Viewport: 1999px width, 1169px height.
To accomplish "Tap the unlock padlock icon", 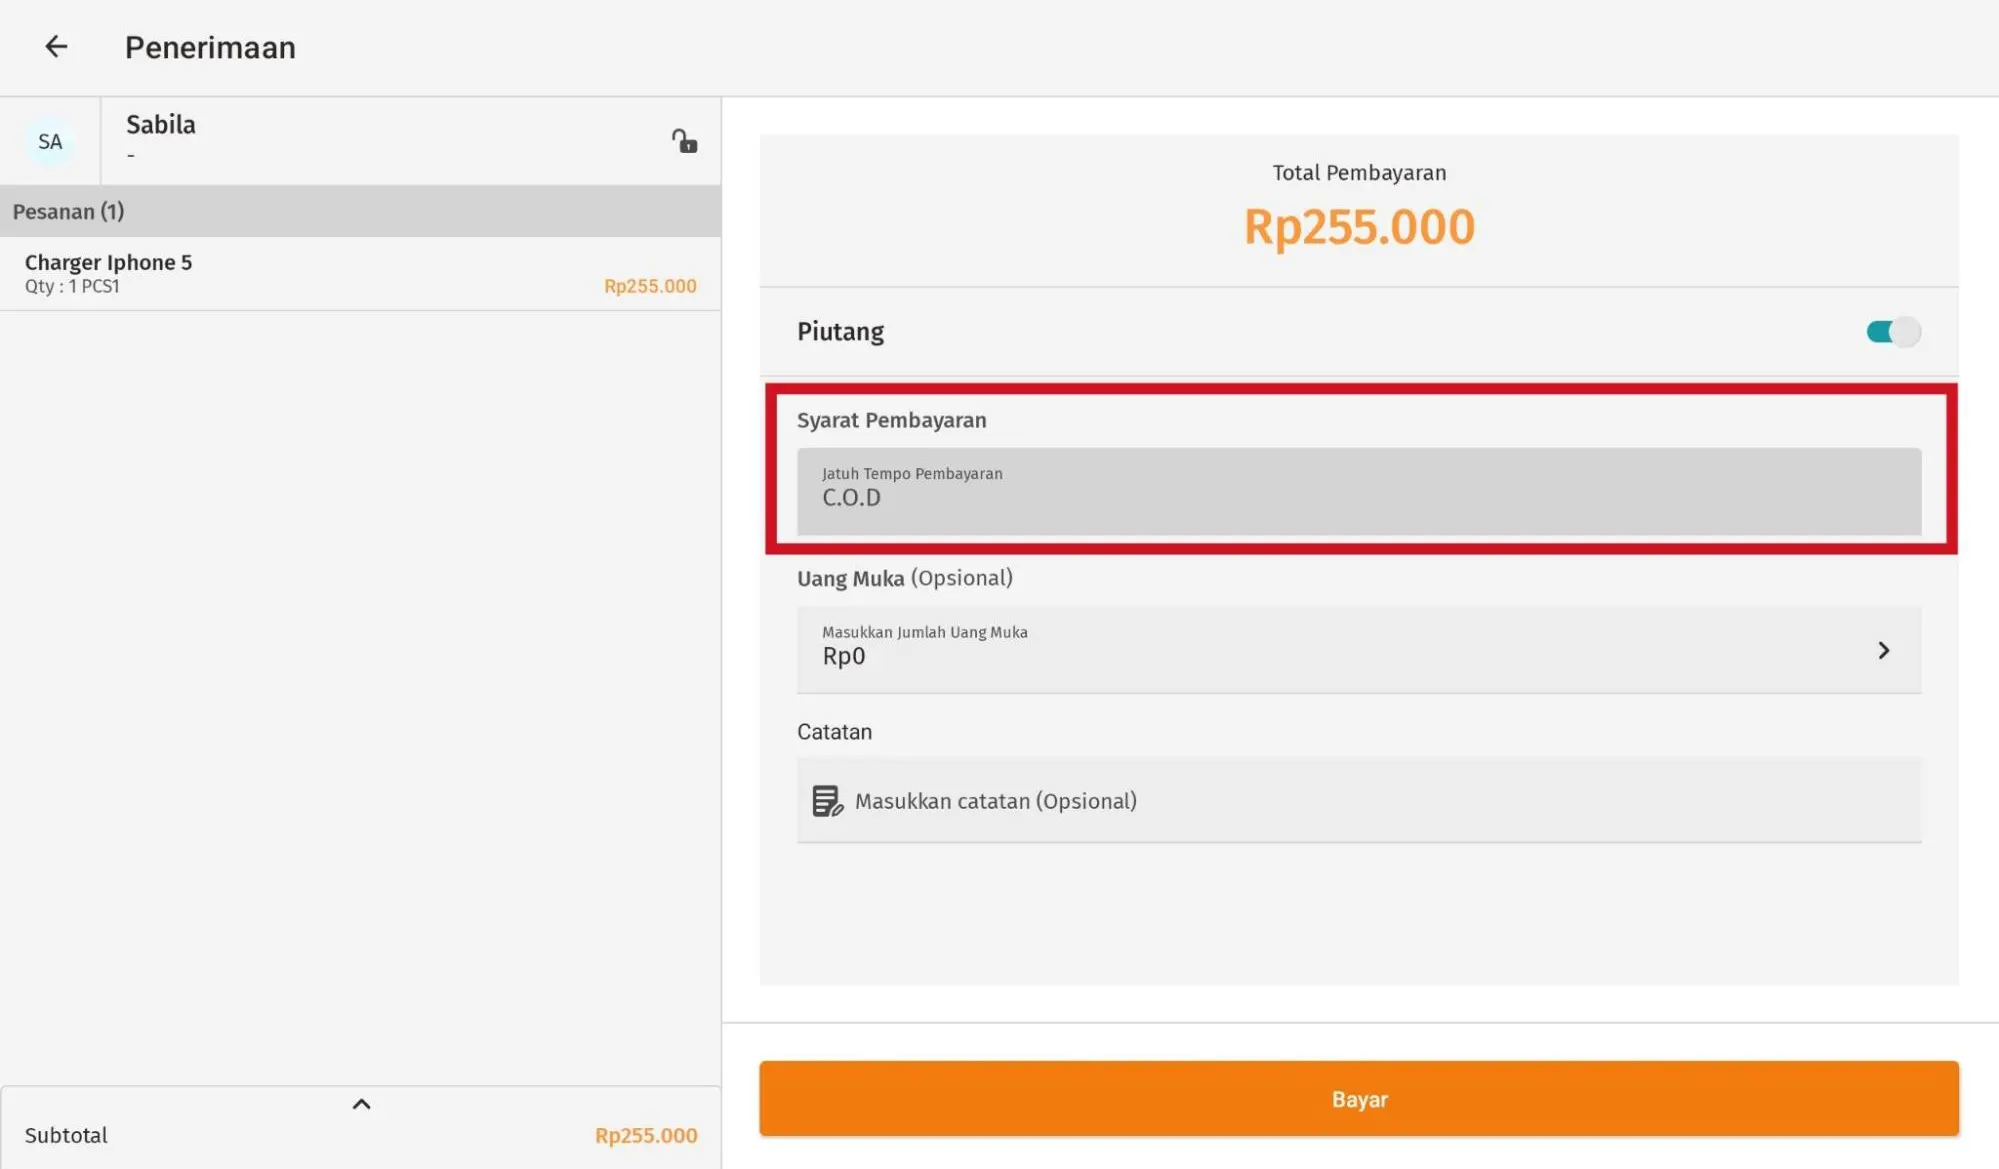I will [684, 141].
